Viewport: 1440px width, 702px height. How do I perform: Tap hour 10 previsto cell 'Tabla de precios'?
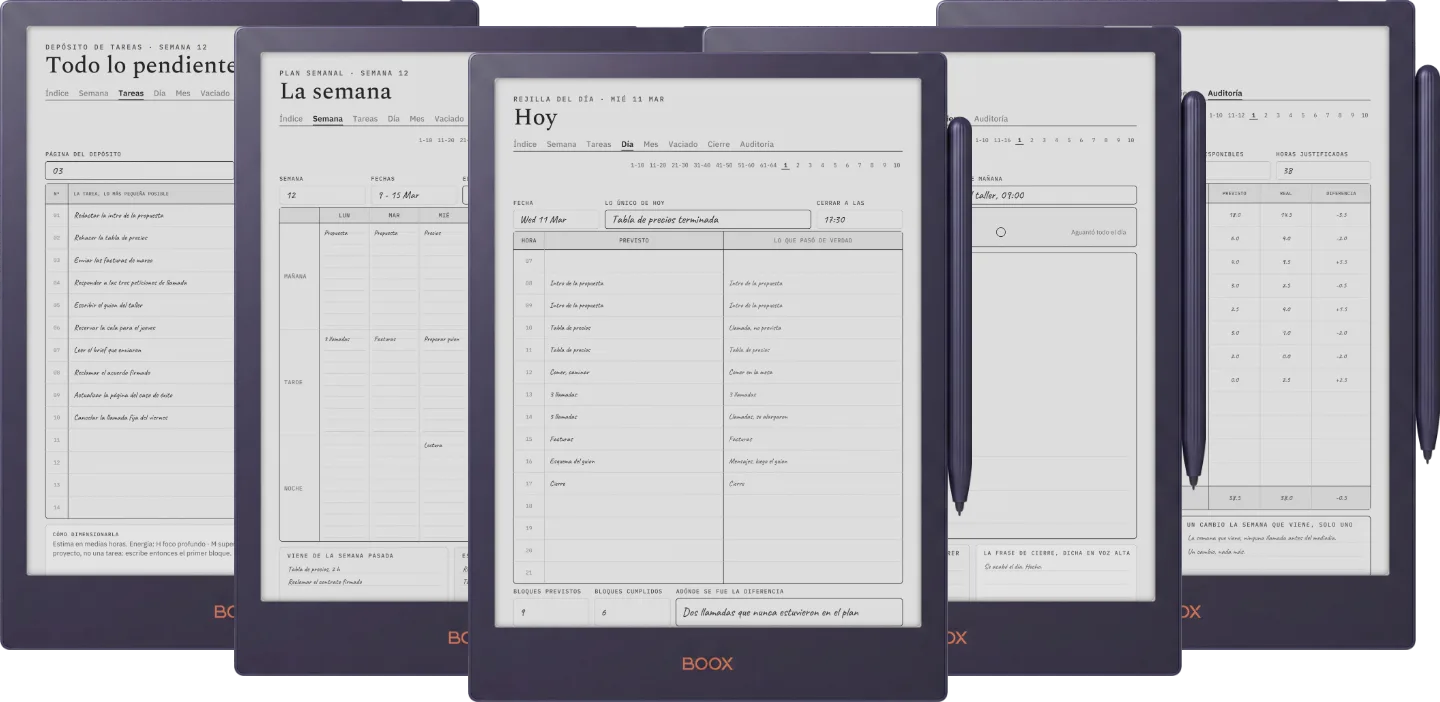click(634, 328)
